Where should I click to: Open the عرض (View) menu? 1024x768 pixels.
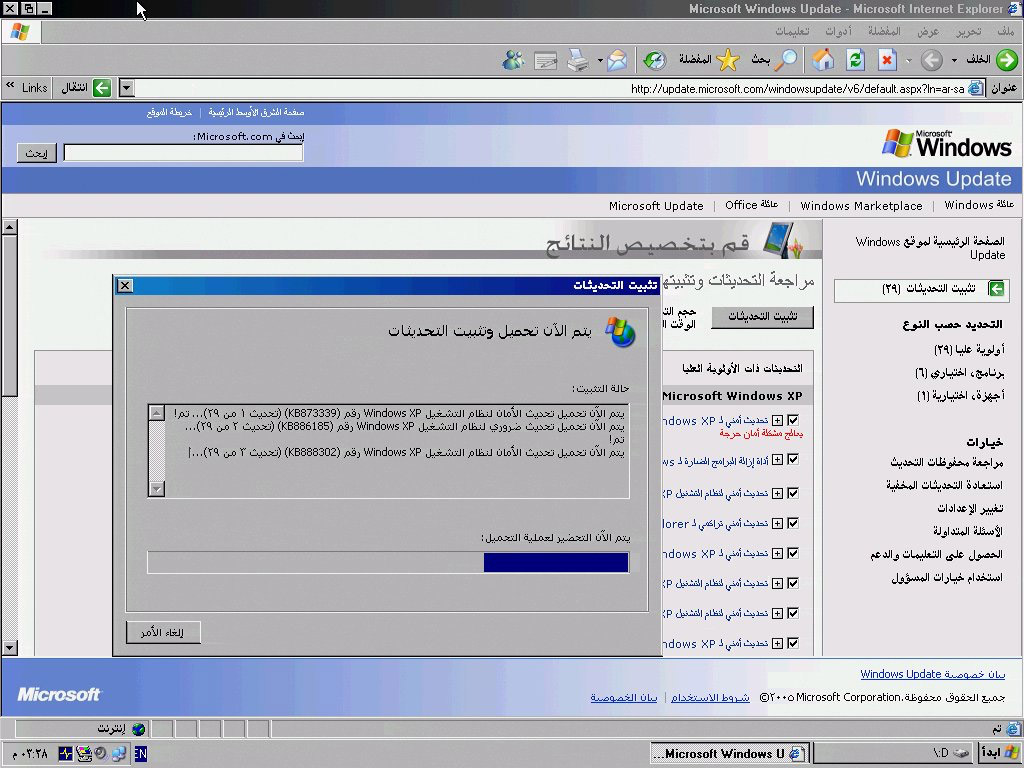click(x=927, y=31)
